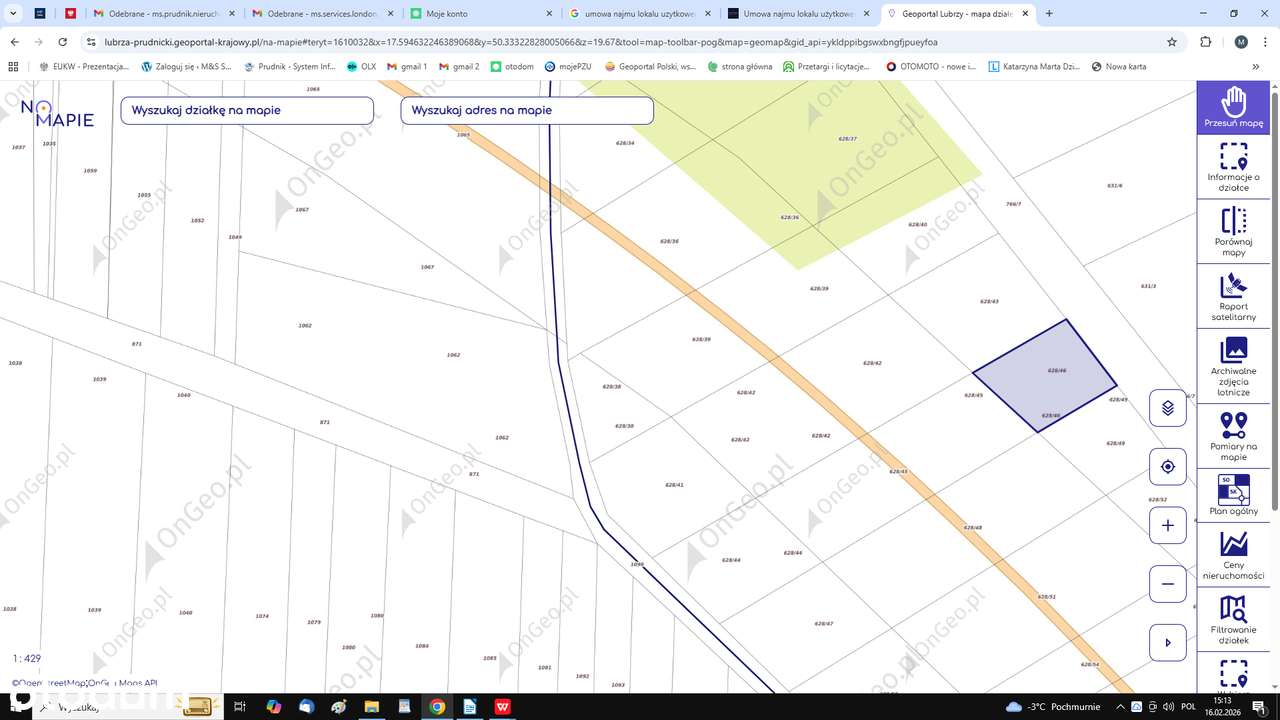
Task: Open Informacje o działce tool
Action: [1233, 168]
